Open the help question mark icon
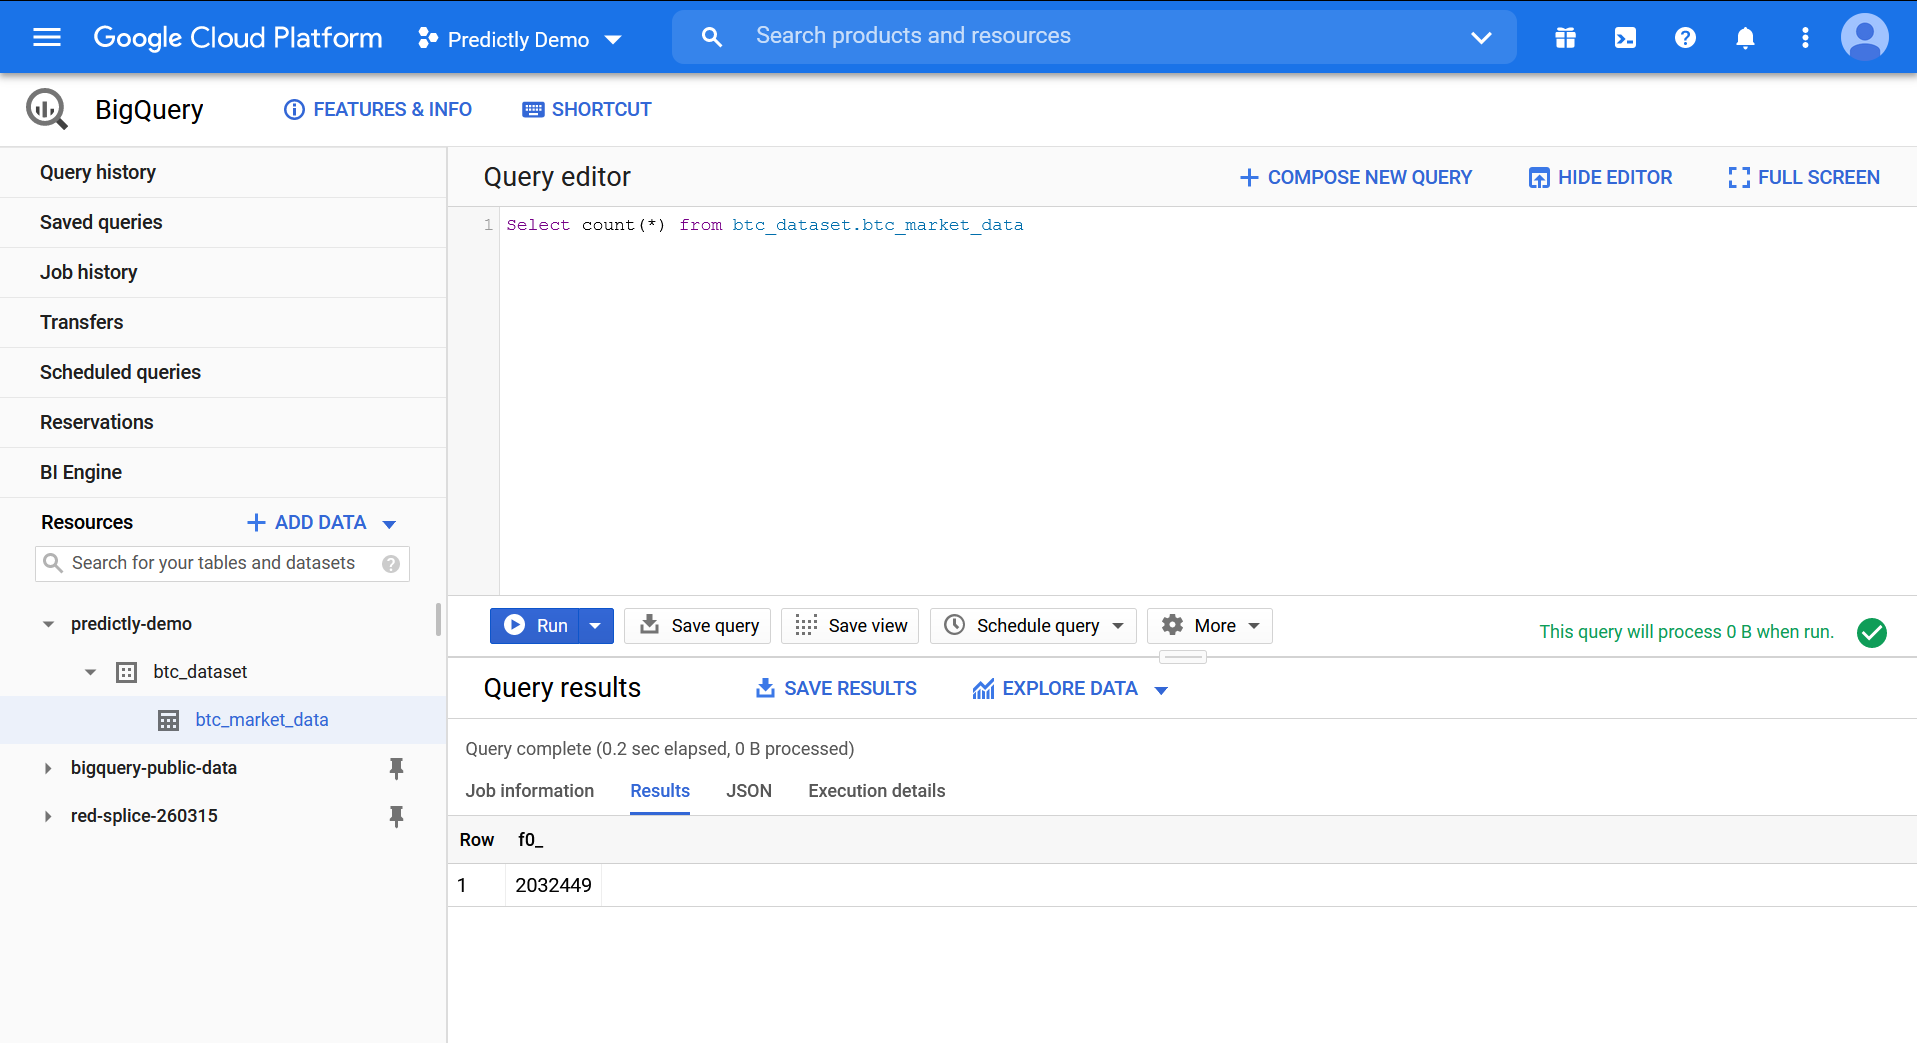Image resolution: width=1917 pixels, height=1043 pixels. (x=1685, y=38)
